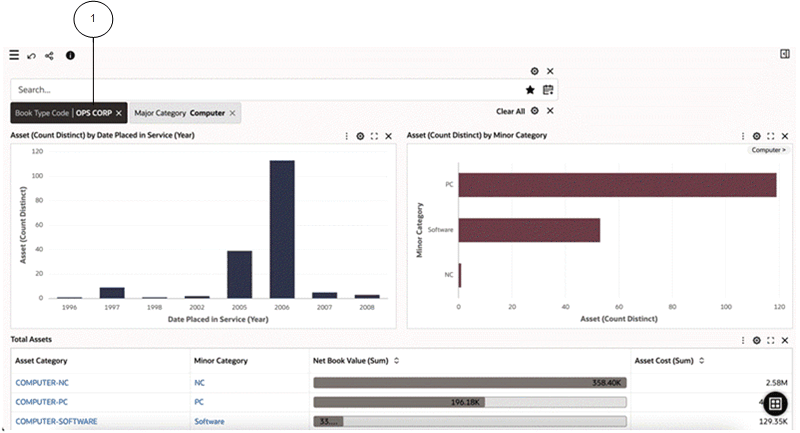Click the NC minor category link
This screenshot has width=800, height=433.
click(x=199, y=383)
